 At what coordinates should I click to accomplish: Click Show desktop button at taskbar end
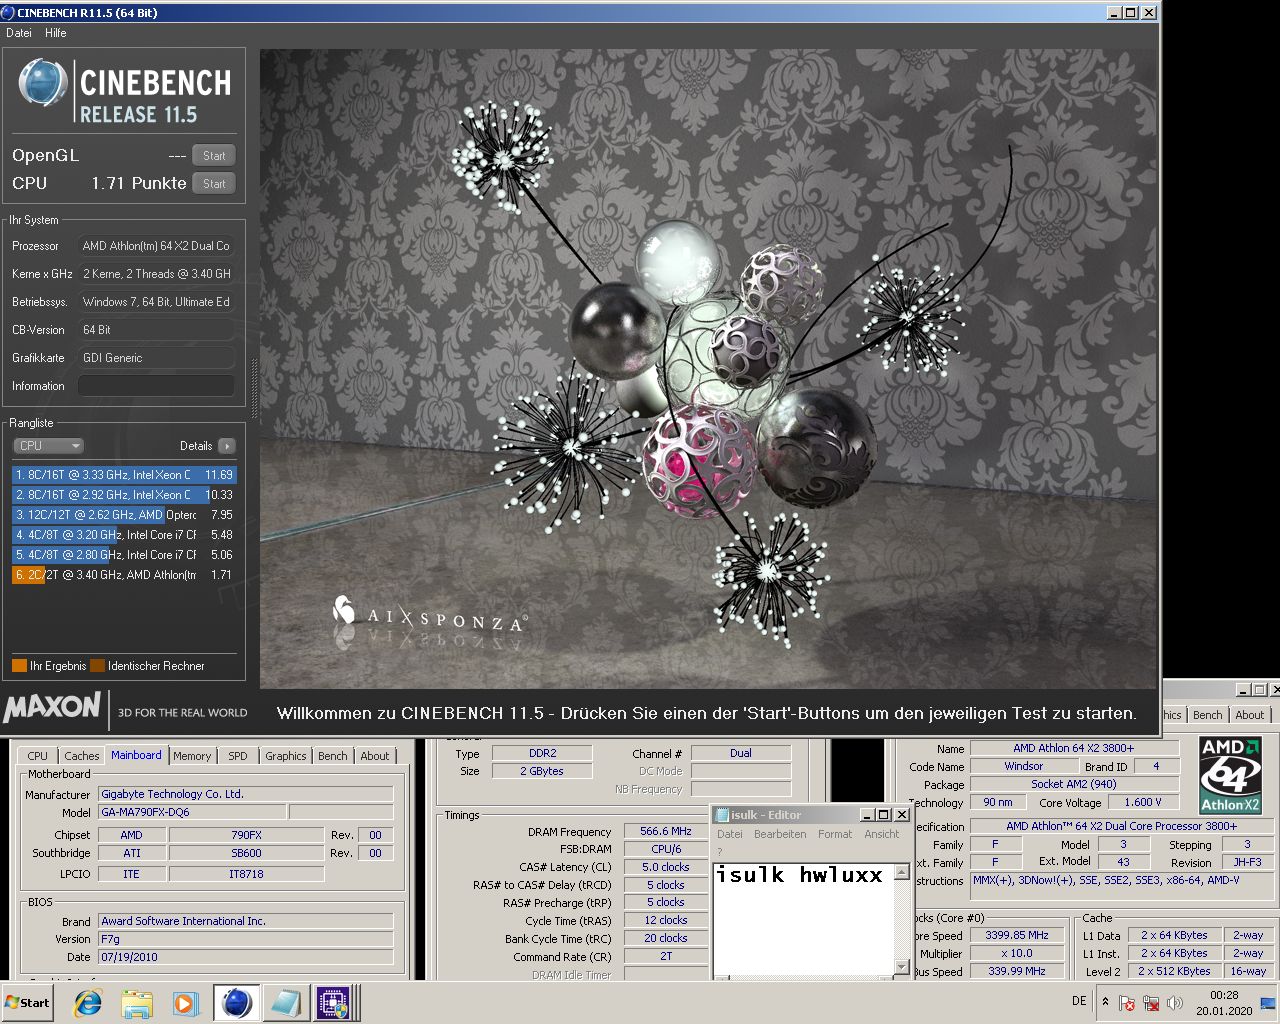(x=1268, y=1003)
